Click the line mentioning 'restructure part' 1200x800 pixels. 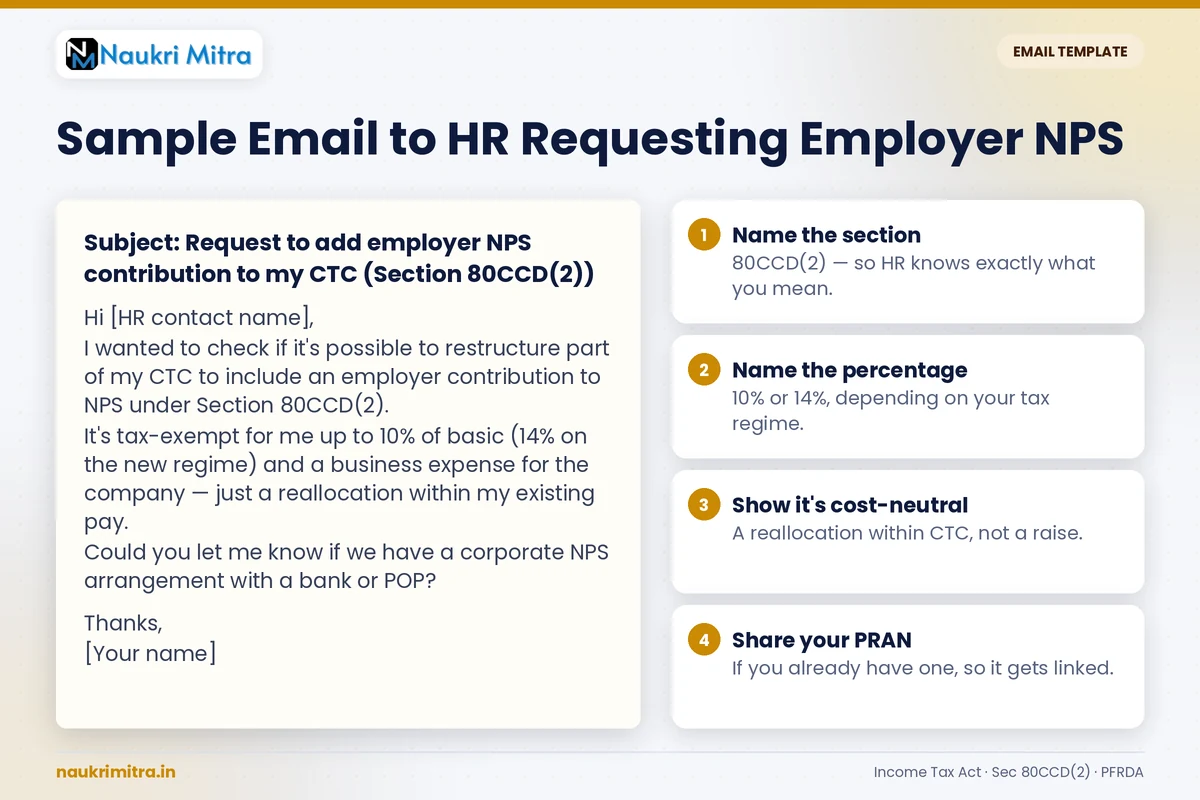[347, 348]
